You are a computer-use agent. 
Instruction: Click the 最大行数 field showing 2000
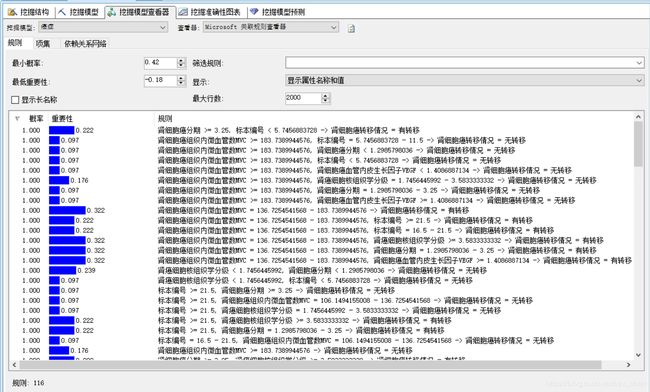[x=303, y=98]
